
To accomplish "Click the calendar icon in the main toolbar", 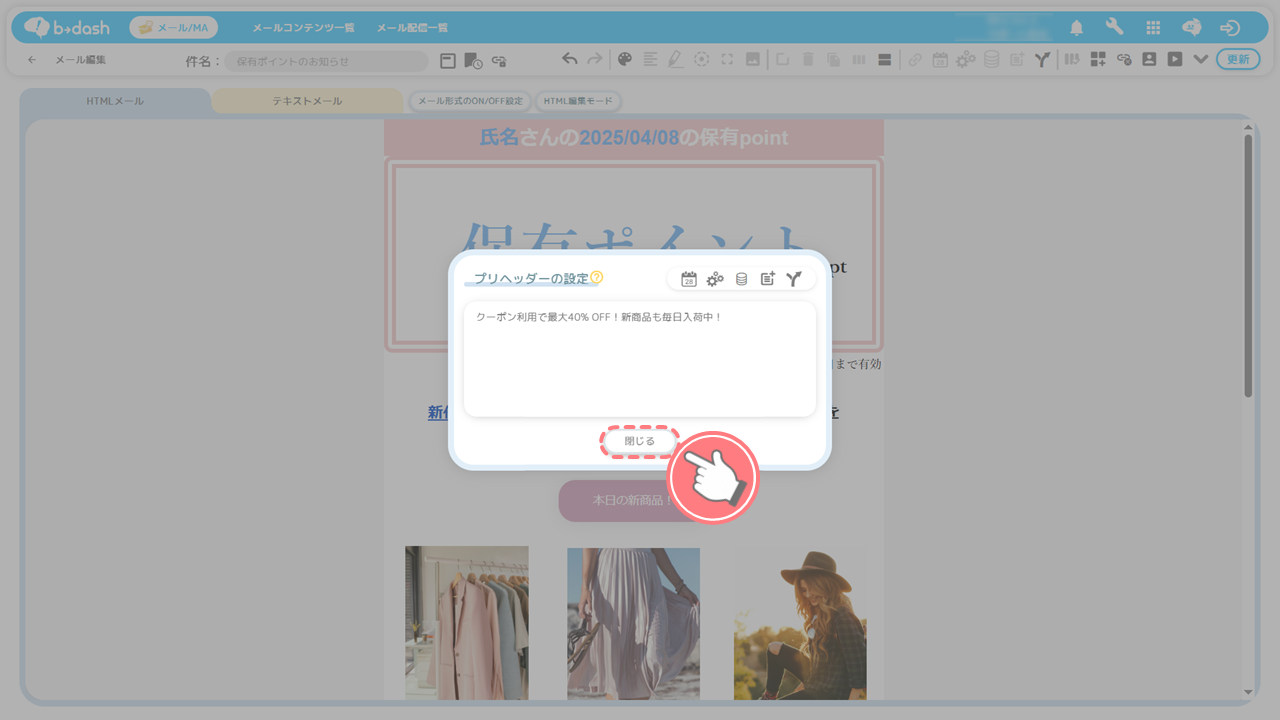I will (940, 60).
